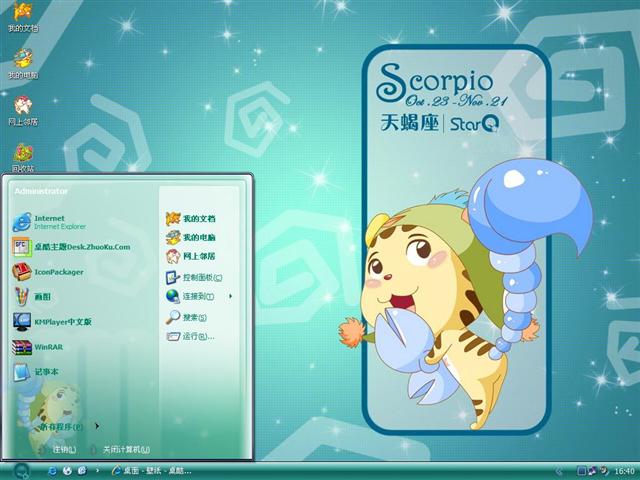Click the system tray icon beside the clock
Image resolution: width=640 pixels, height=480 pixels.
(x=603, y=471)
